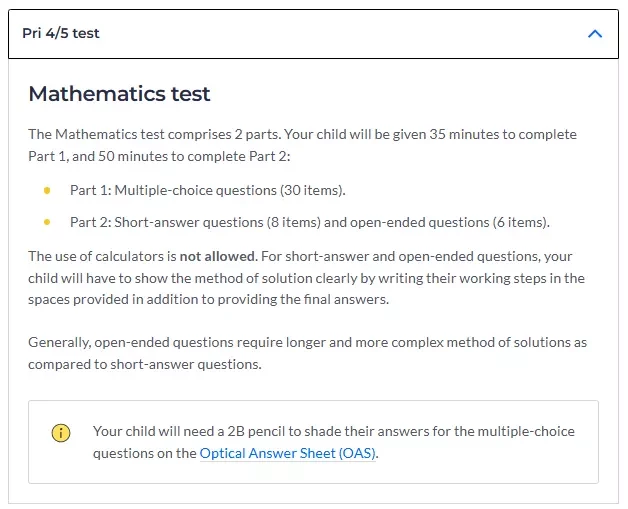Open the Optical Answer Sheet (OAS) link
Screen dimensions: 628x509
tap(288, 453)
